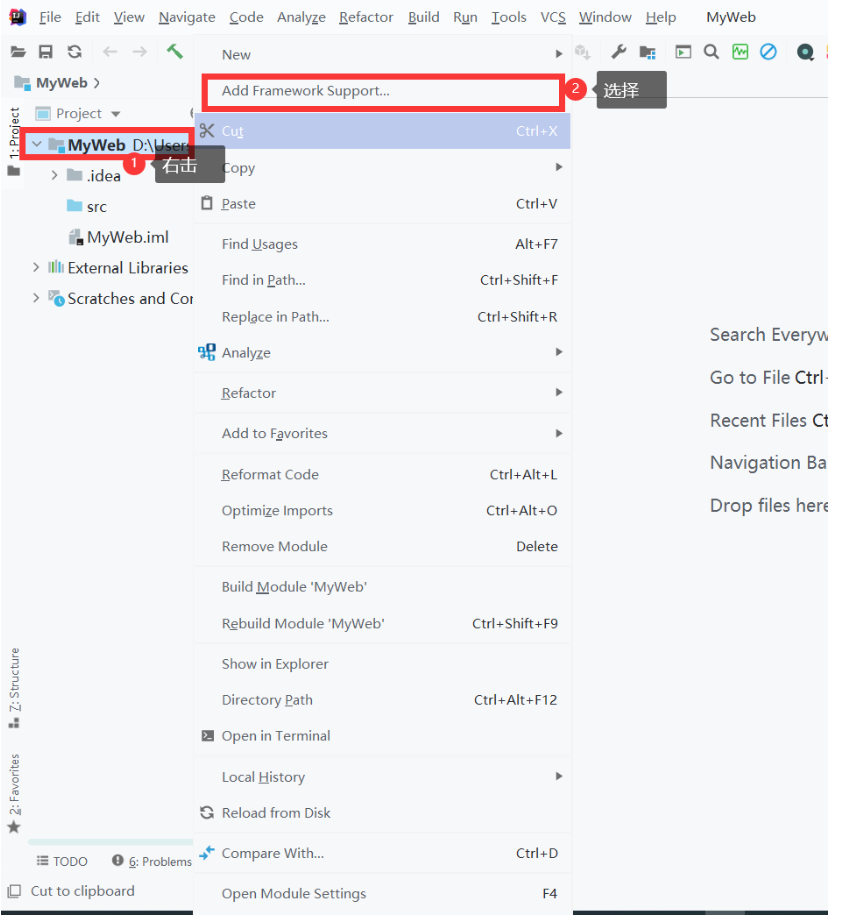Open the Navigate menu
Image resolution: width=842 pixels, height=917 pixels.
(187, 18)
